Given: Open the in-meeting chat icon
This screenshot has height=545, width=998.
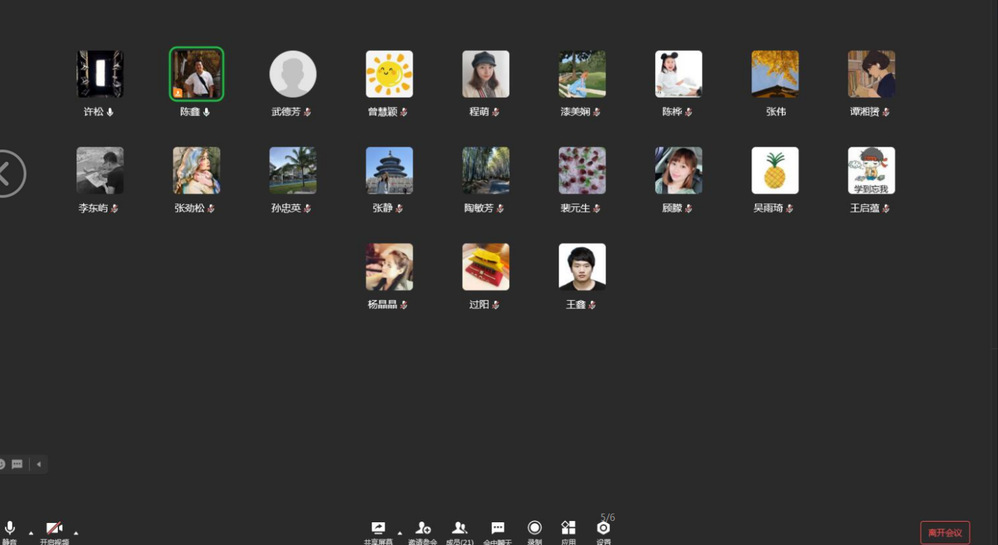Looking at the screenshot, I should [497, 529].
